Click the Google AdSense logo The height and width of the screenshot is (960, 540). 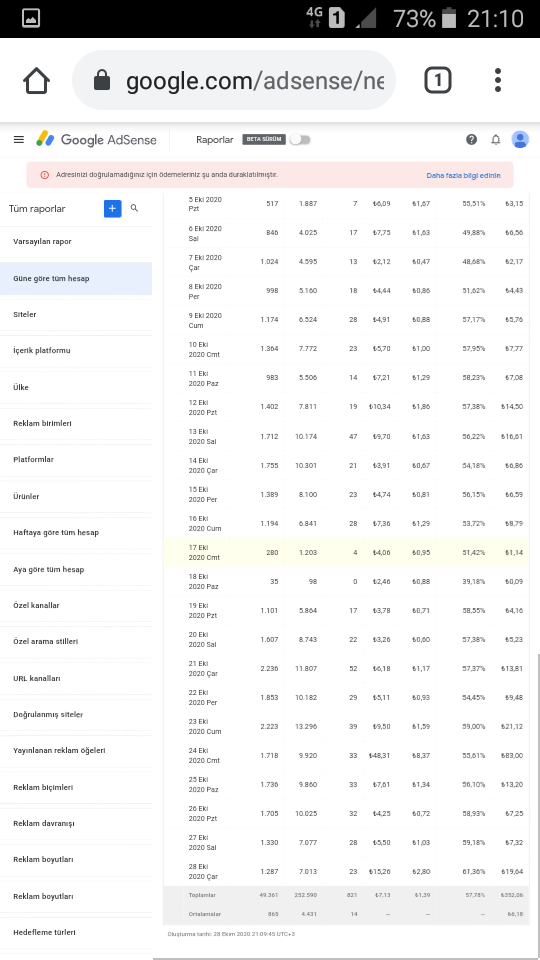pyautogui.click(x=97, y=140)
